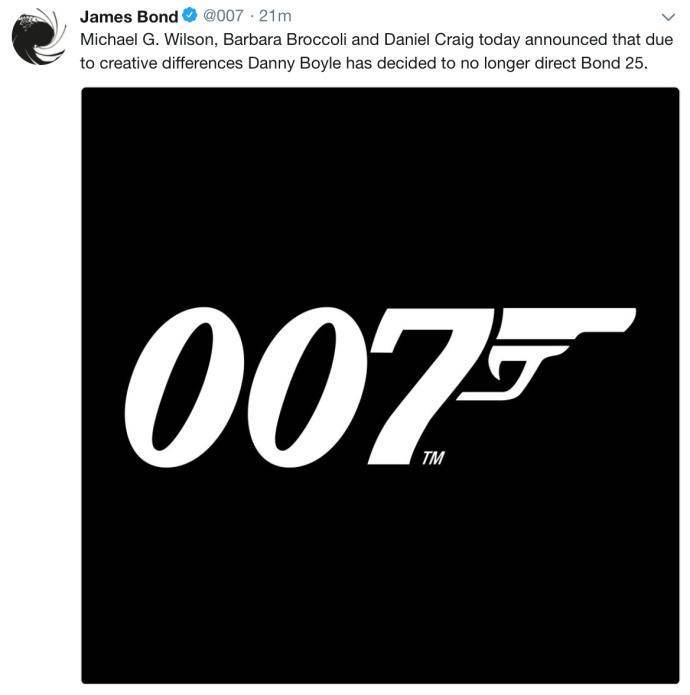This screenshot has width=690, height=695.
Task: Click the first zero of the 007 logo
Action: 183,387
